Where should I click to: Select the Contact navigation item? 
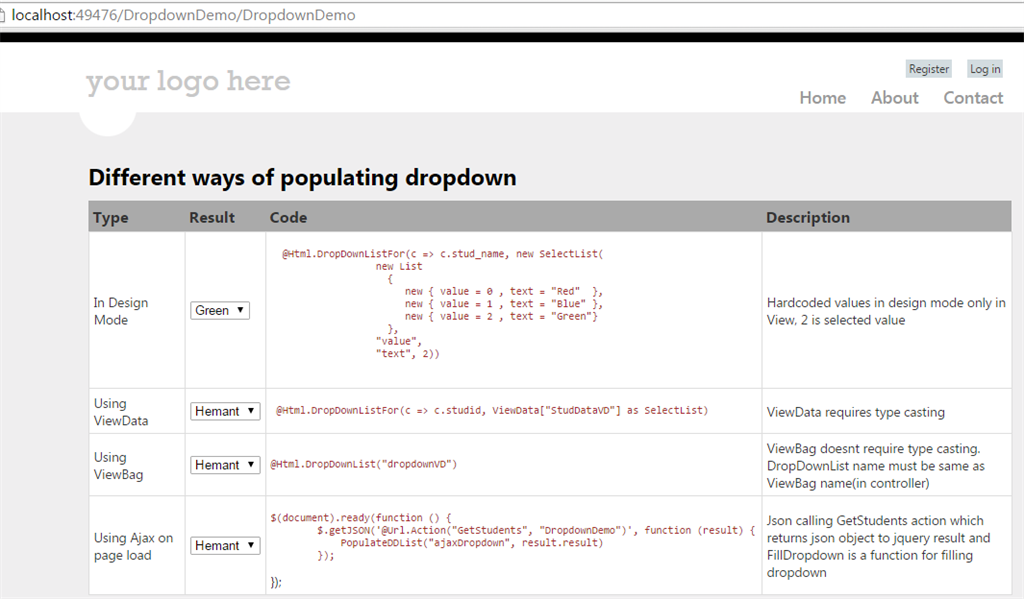click(x=973, y=98)
